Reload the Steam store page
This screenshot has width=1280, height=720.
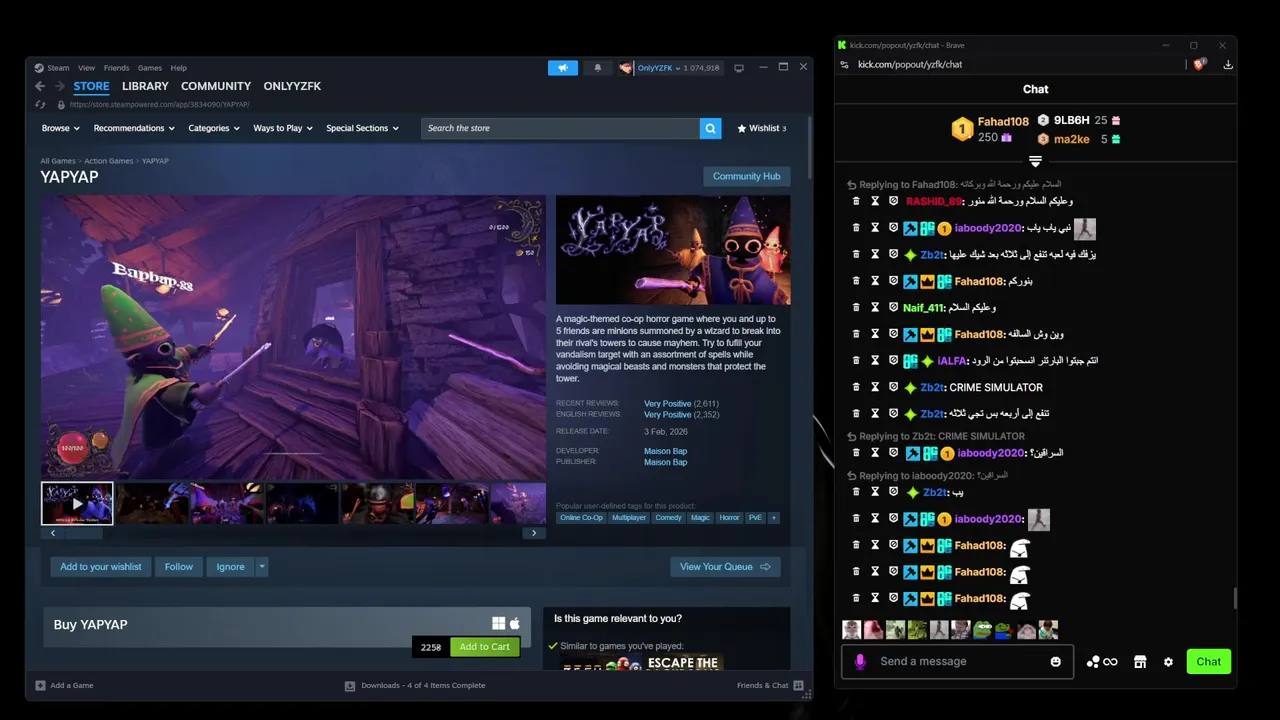coord(40,104)
